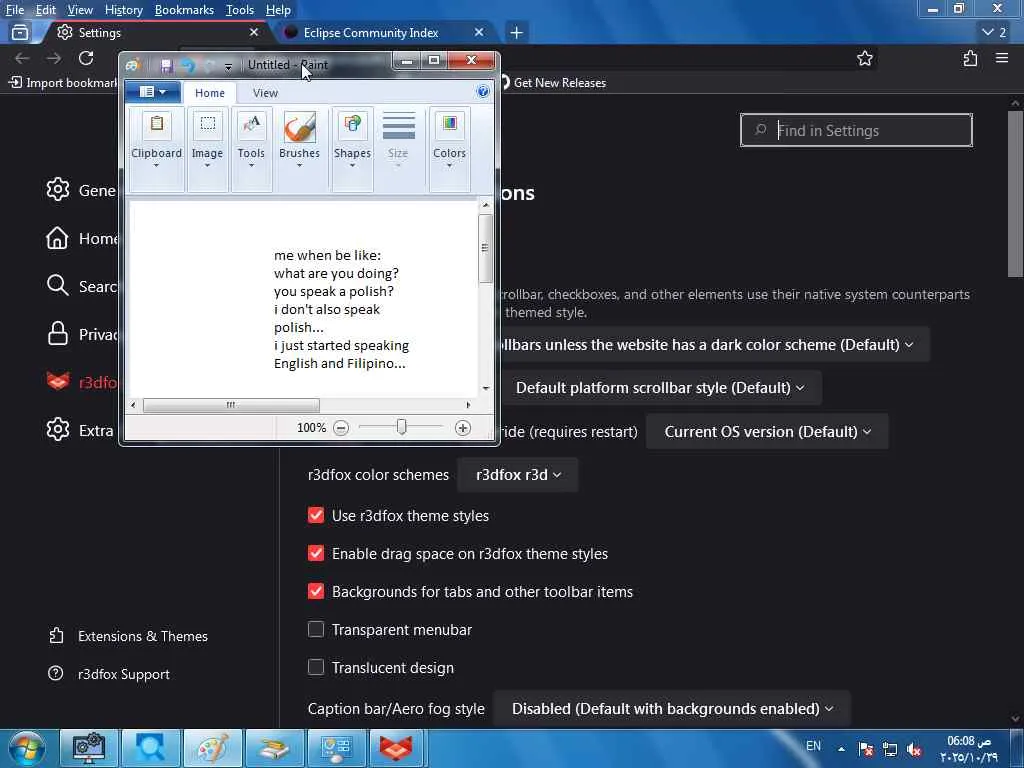The image size is (1024, 768).
Task: Open the File menu
Action: (15, 10)
